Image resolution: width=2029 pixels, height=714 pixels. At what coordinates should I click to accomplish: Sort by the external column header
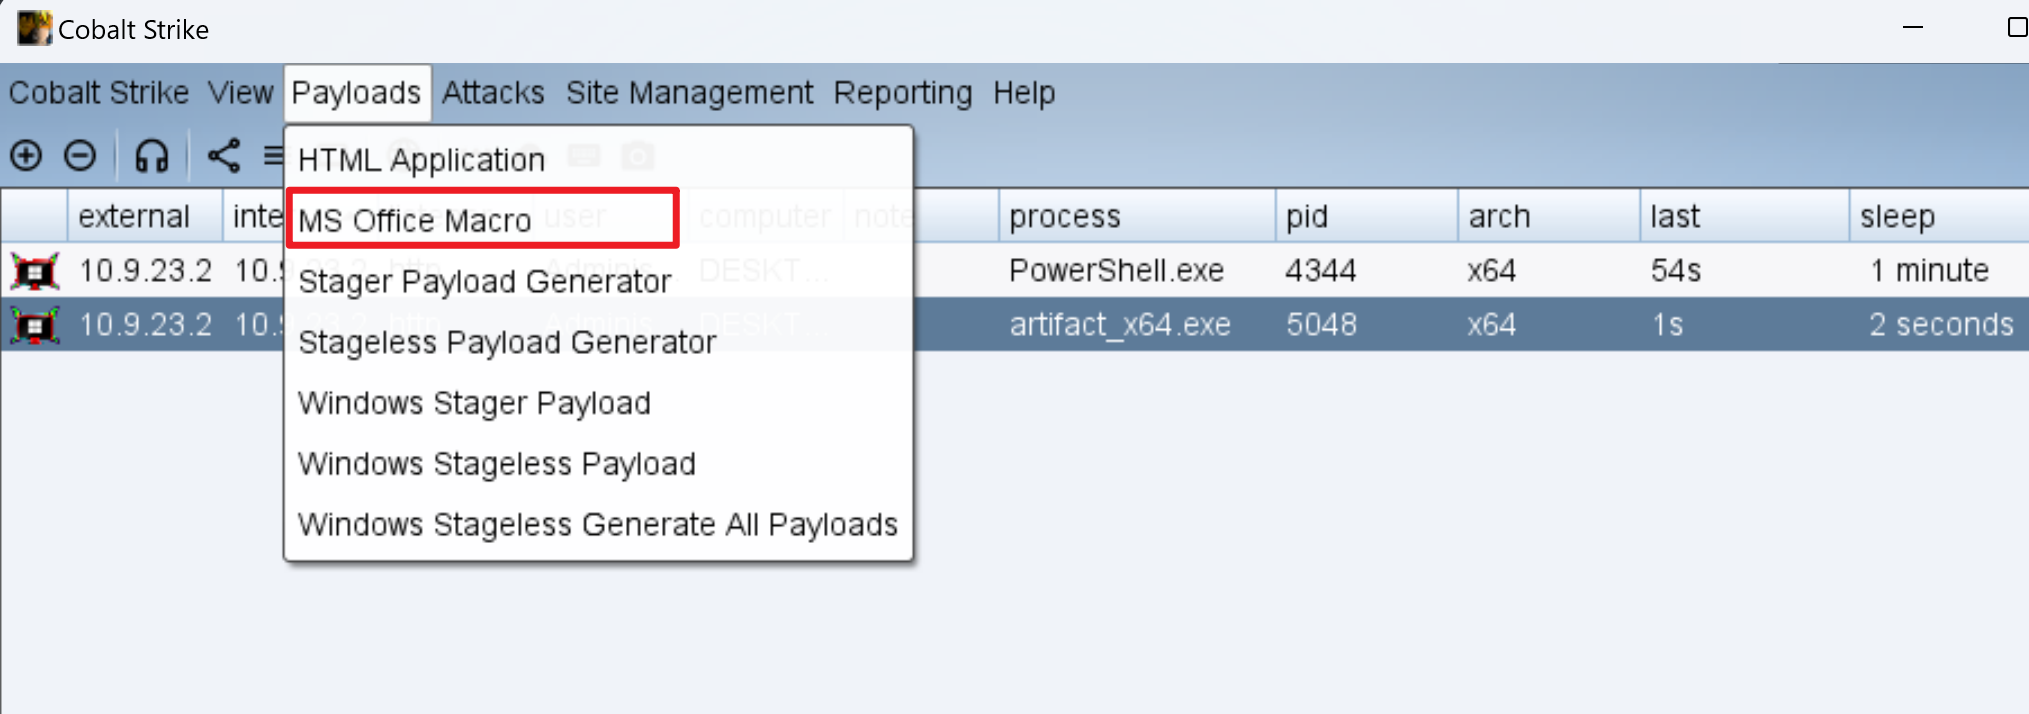pyautogui.click(x=144, y=216)
